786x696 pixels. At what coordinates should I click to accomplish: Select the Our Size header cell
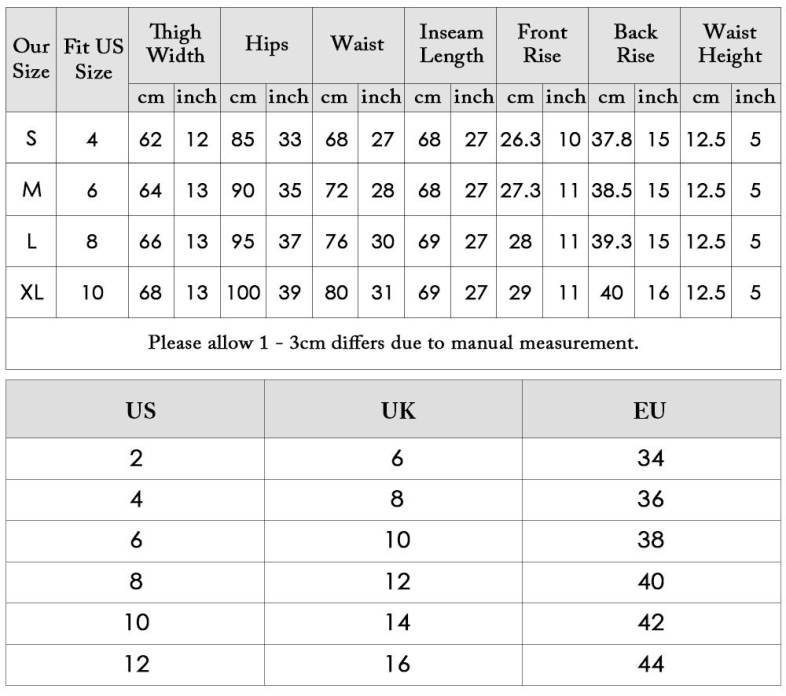pyautogui.click(x=31, y=59)
